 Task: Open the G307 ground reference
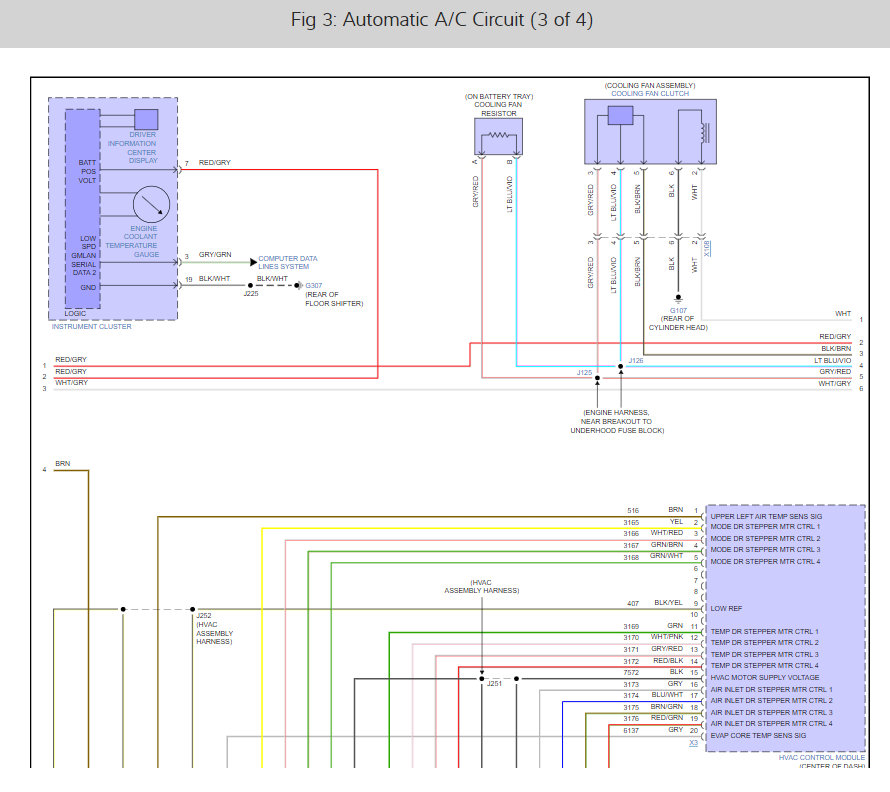(x=314, y=286)
